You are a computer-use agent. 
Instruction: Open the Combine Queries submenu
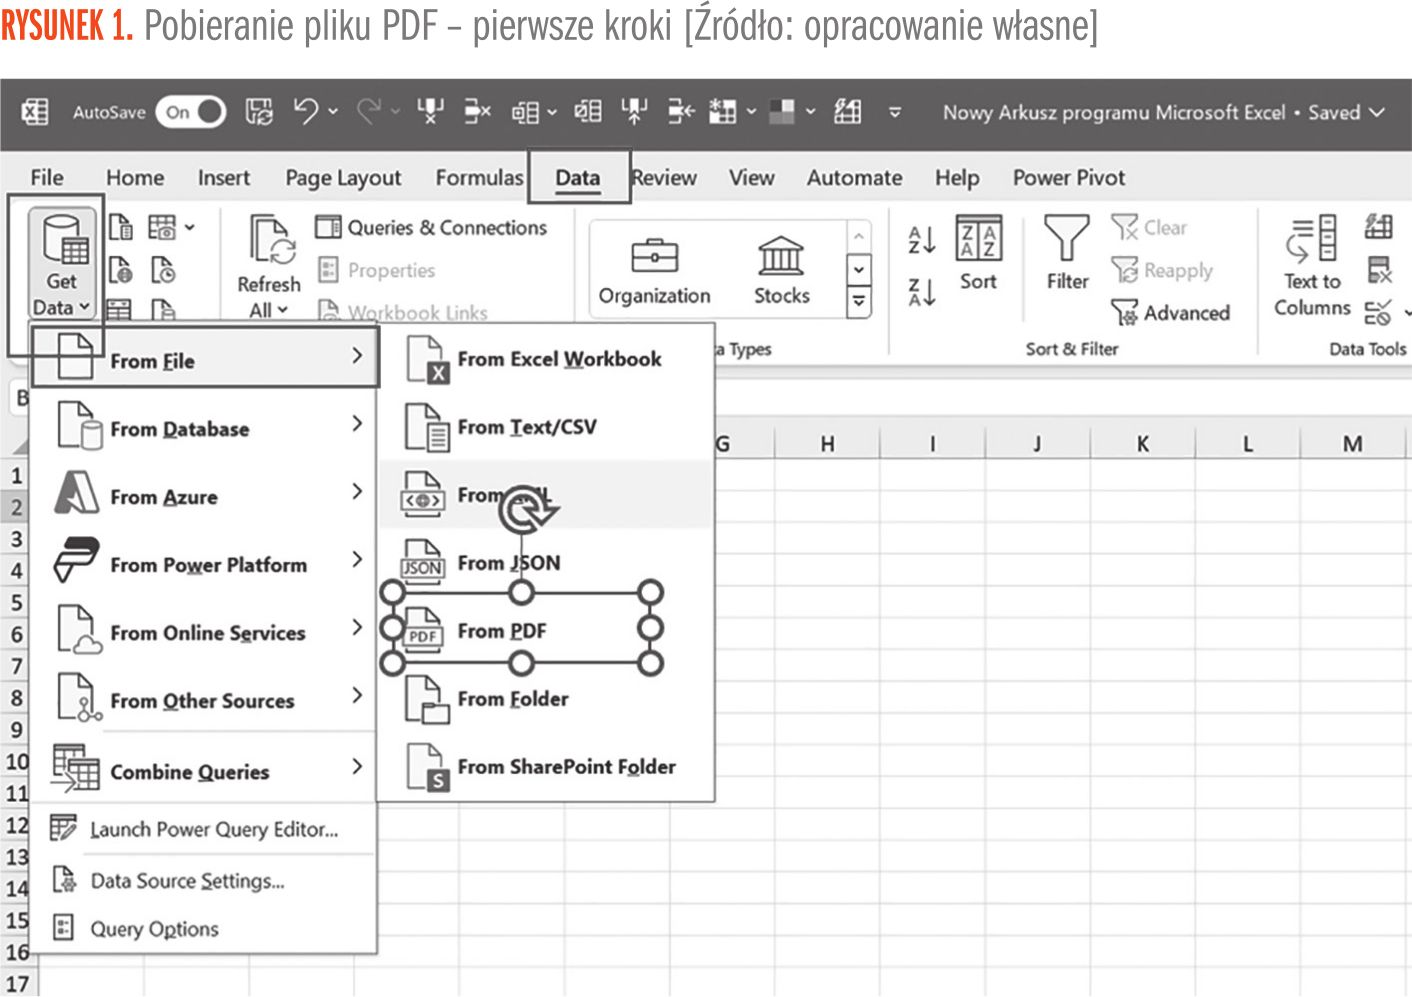204,770
